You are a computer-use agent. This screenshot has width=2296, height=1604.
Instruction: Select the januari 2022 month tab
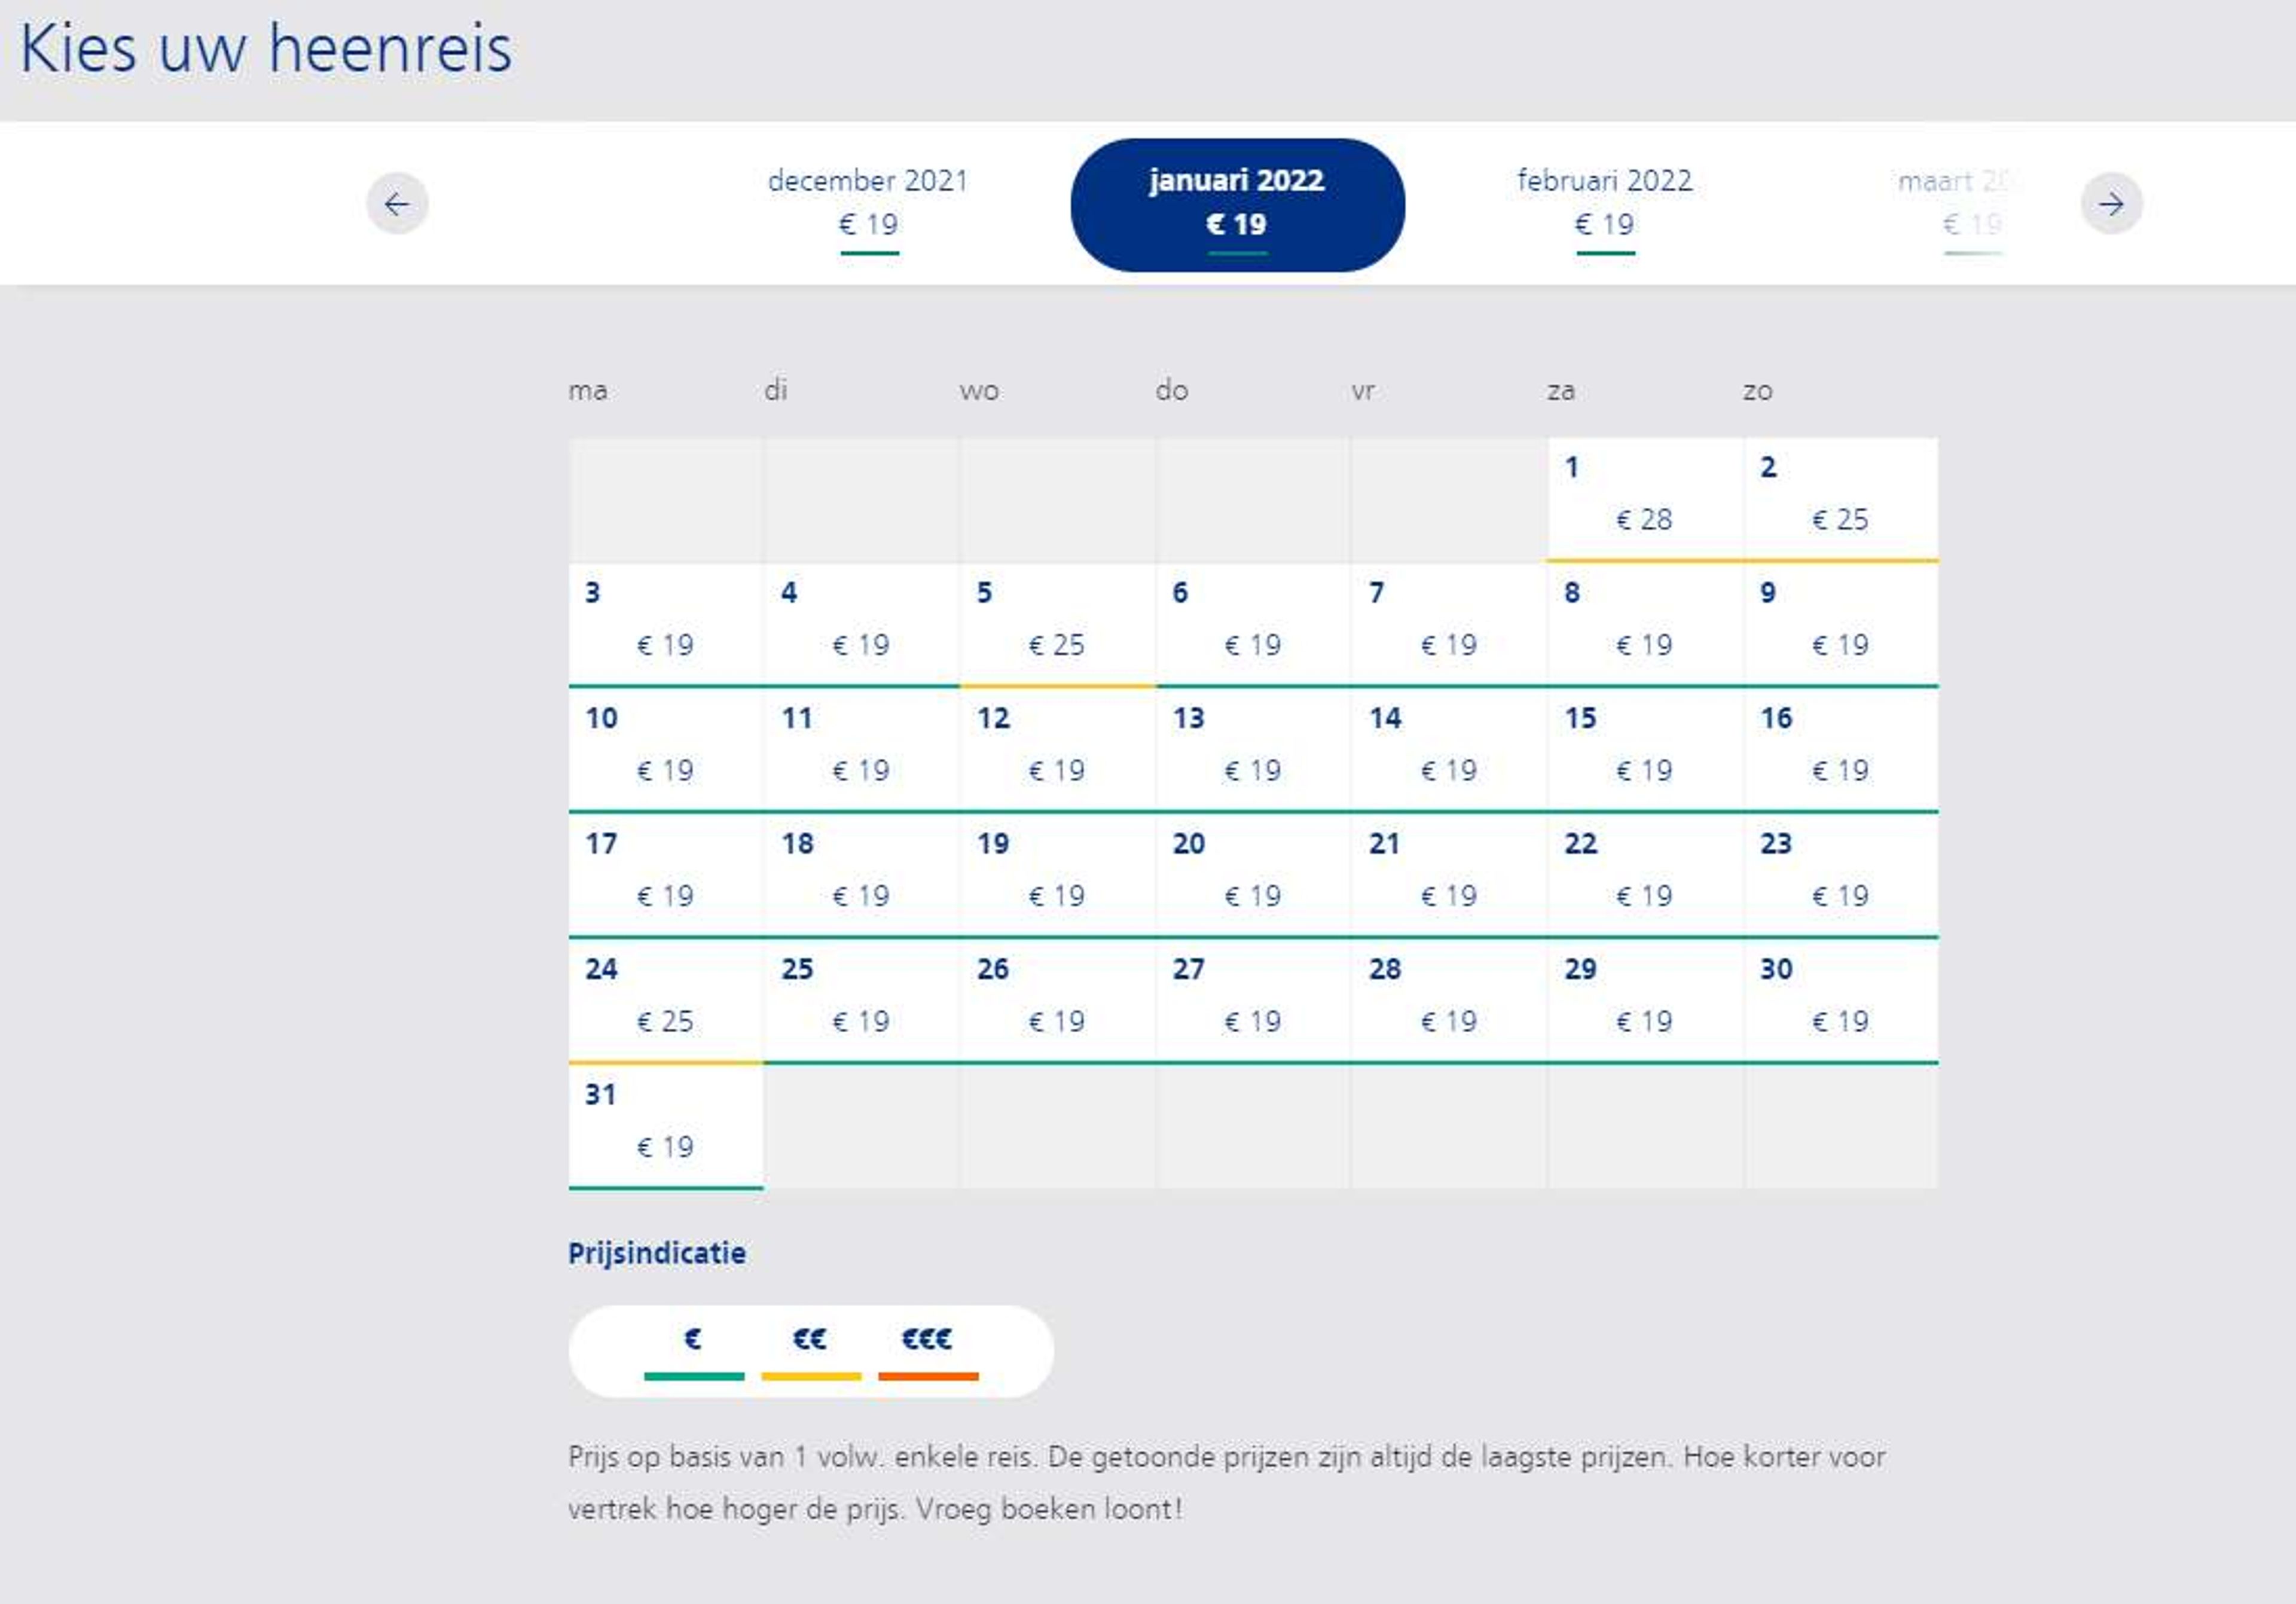1237,205
